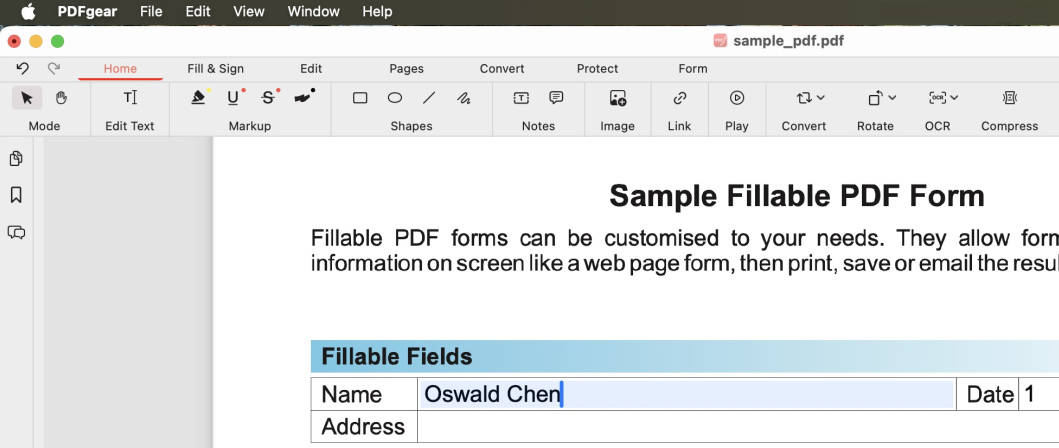Click the Edit Text tool
This screenshot has width=1059, height=448.
point(130,98)
